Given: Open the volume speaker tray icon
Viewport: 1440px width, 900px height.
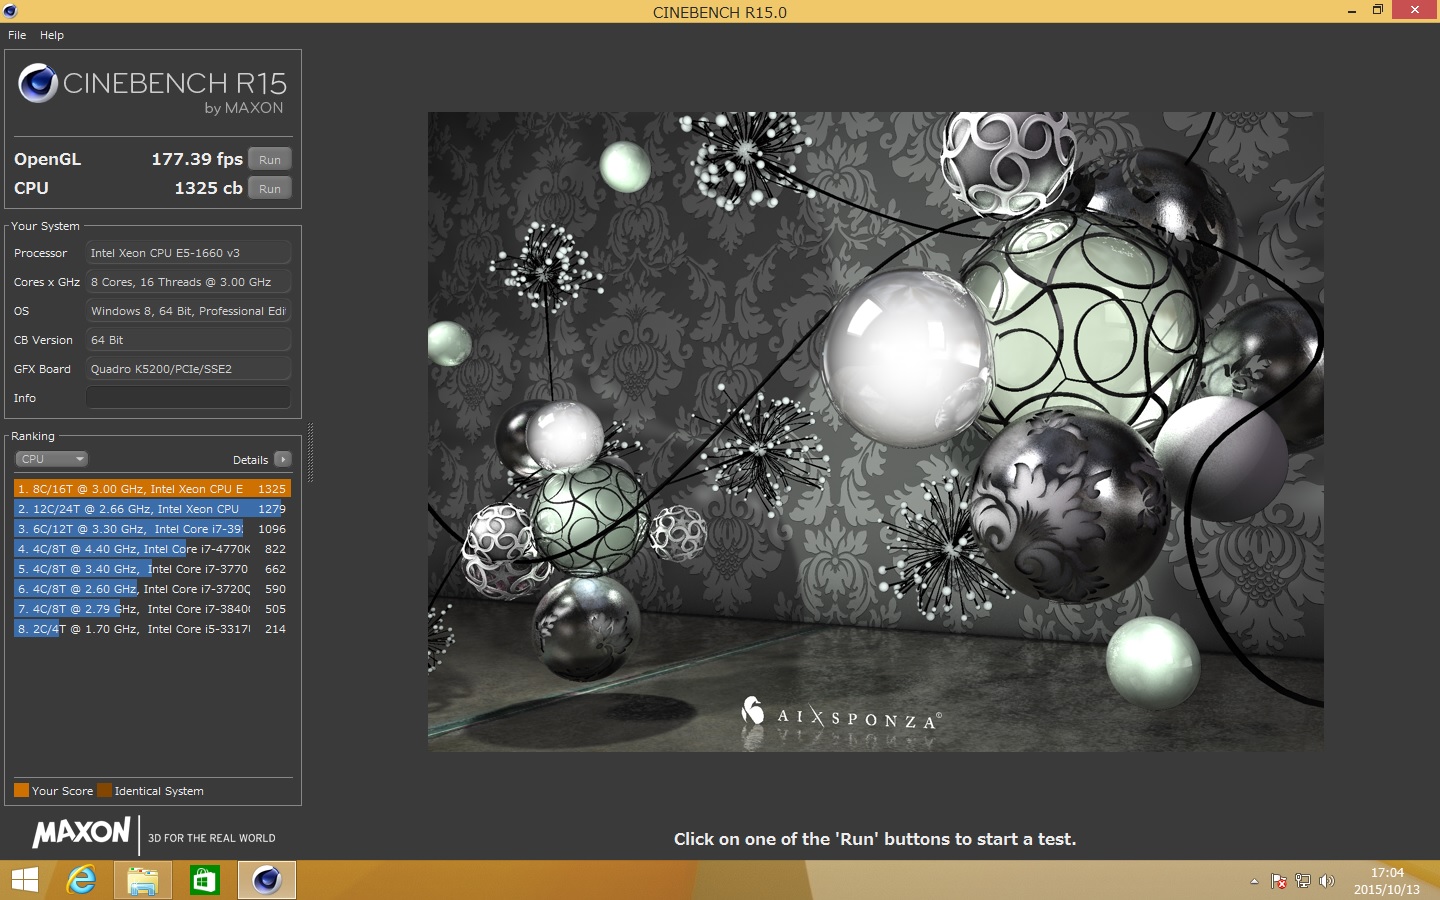Looking at the screenshot, I should click(x=1327, y=881).
